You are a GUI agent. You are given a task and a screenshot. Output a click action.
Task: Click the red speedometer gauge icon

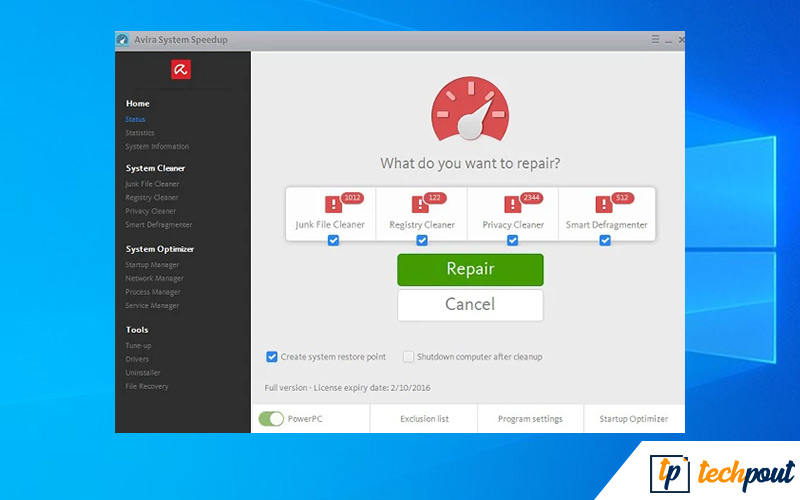point(470,112)
